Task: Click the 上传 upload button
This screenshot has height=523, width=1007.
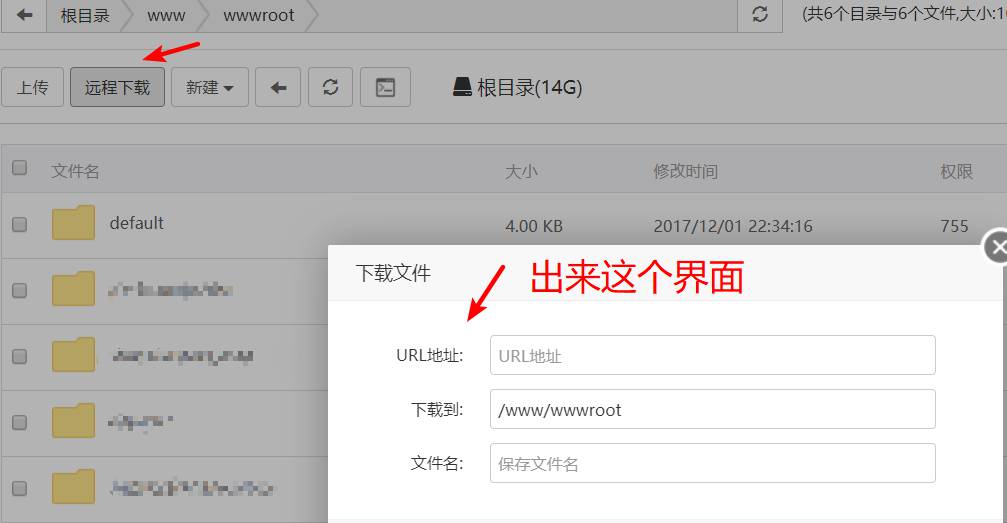Action: click(x=33, y=87)
